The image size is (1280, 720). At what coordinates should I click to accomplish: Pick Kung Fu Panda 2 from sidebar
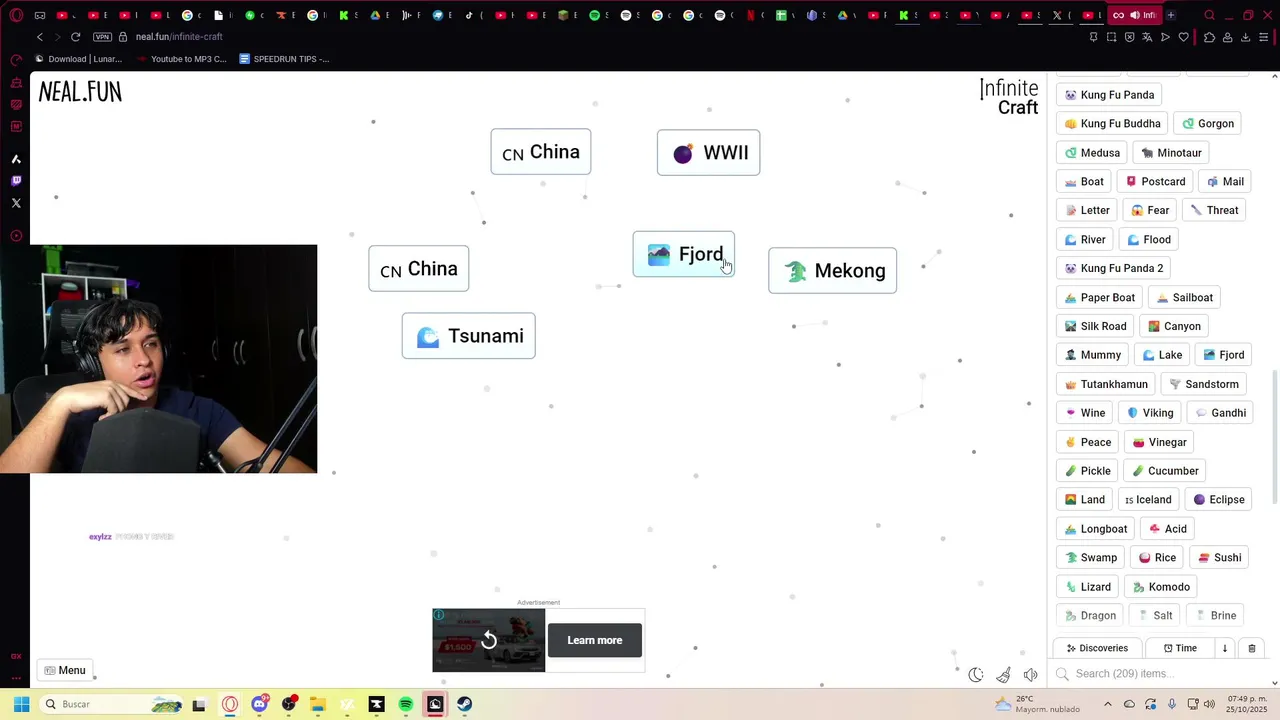1114,268
